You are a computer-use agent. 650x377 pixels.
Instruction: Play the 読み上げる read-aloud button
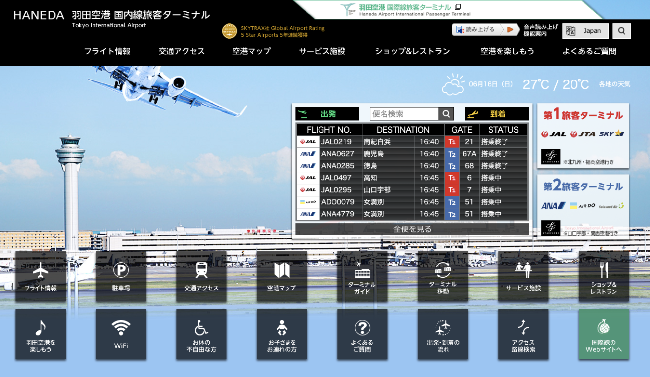coord(485,30)
